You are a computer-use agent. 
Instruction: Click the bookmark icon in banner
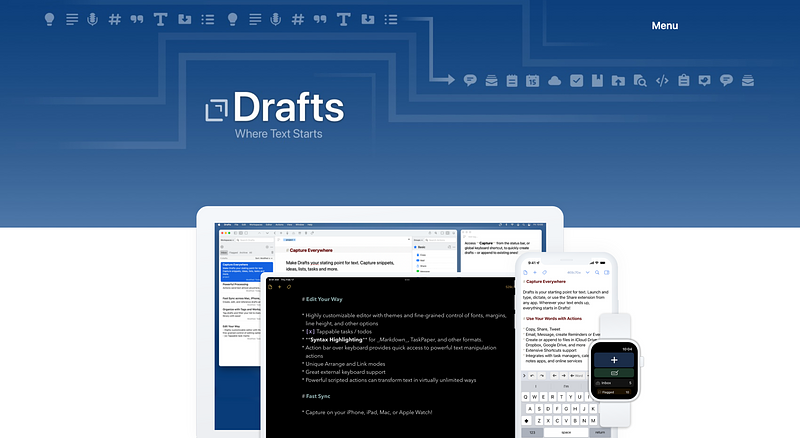tap(597, 81)
